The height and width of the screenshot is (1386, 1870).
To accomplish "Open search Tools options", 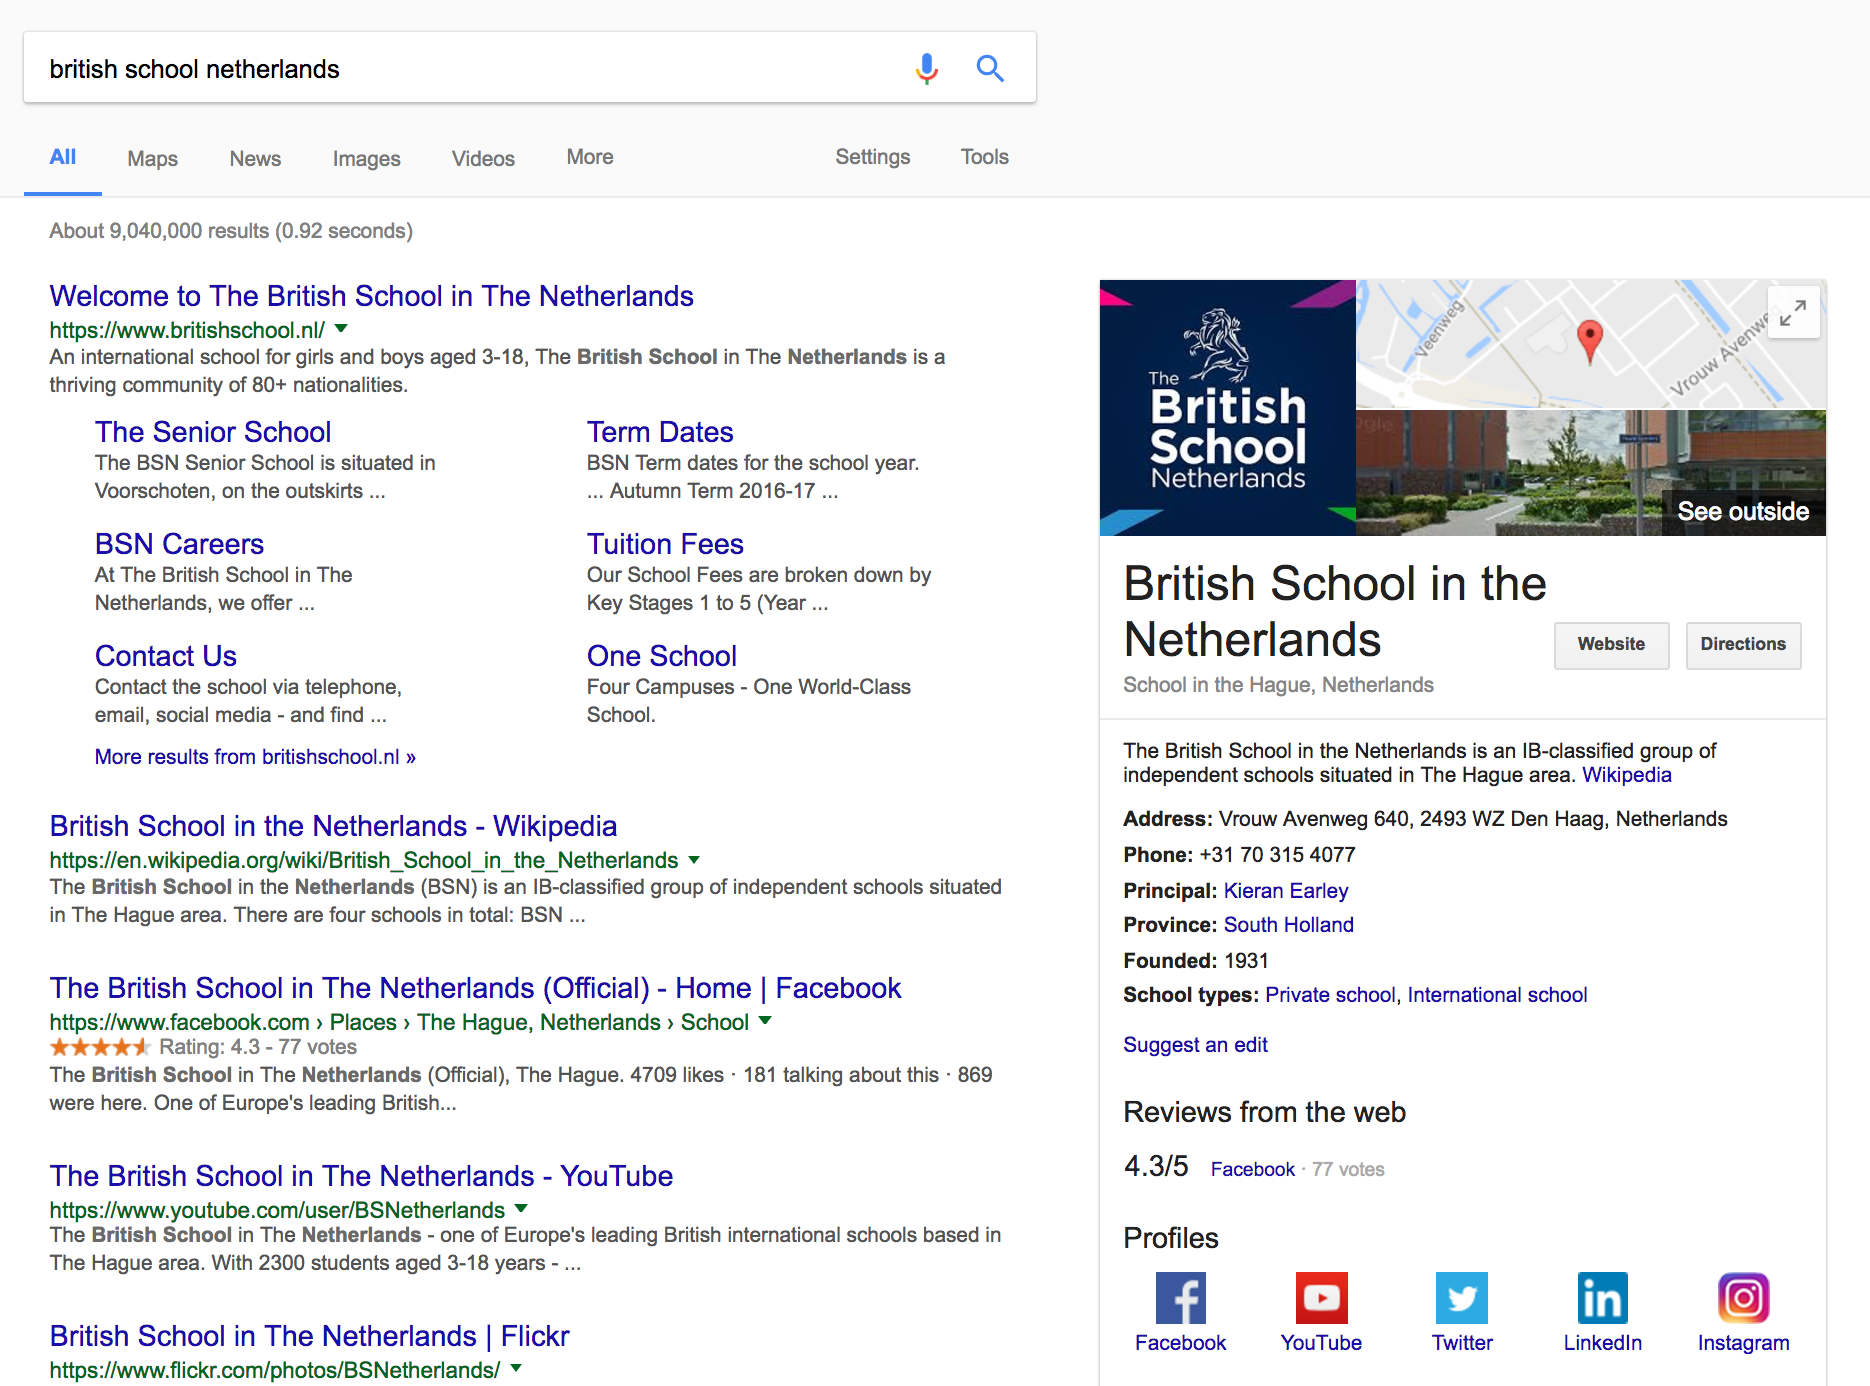I will click(x=985, y=157).
